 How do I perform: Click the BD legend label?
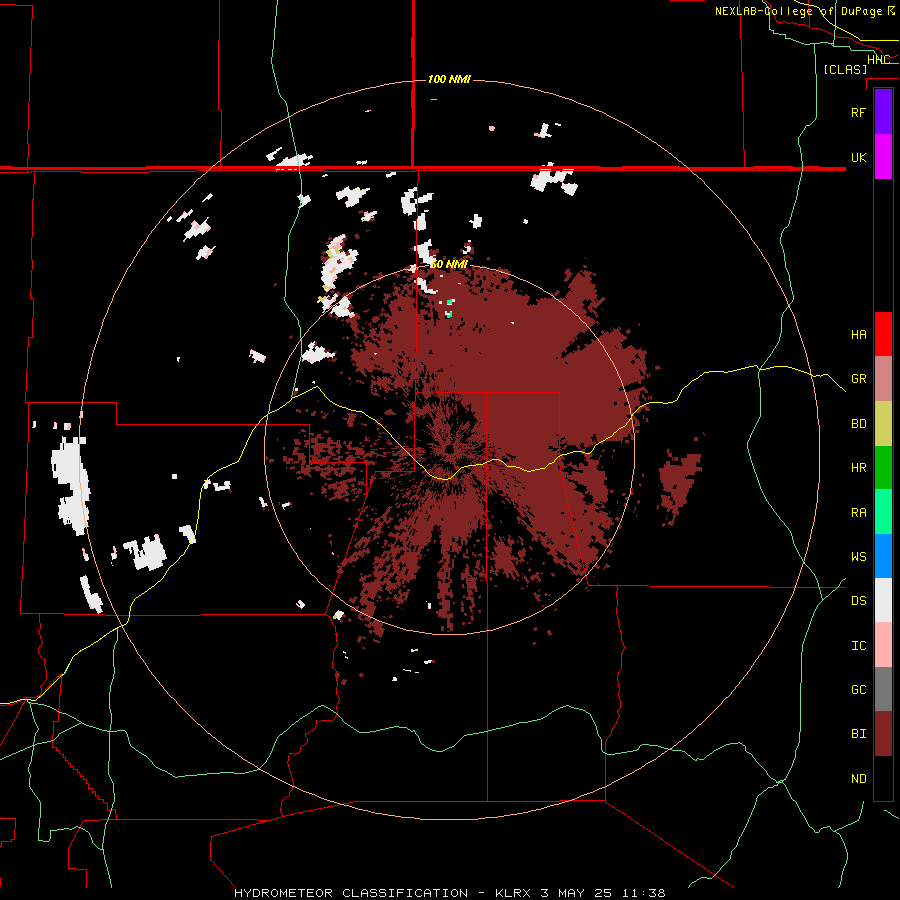pos(858,424)
